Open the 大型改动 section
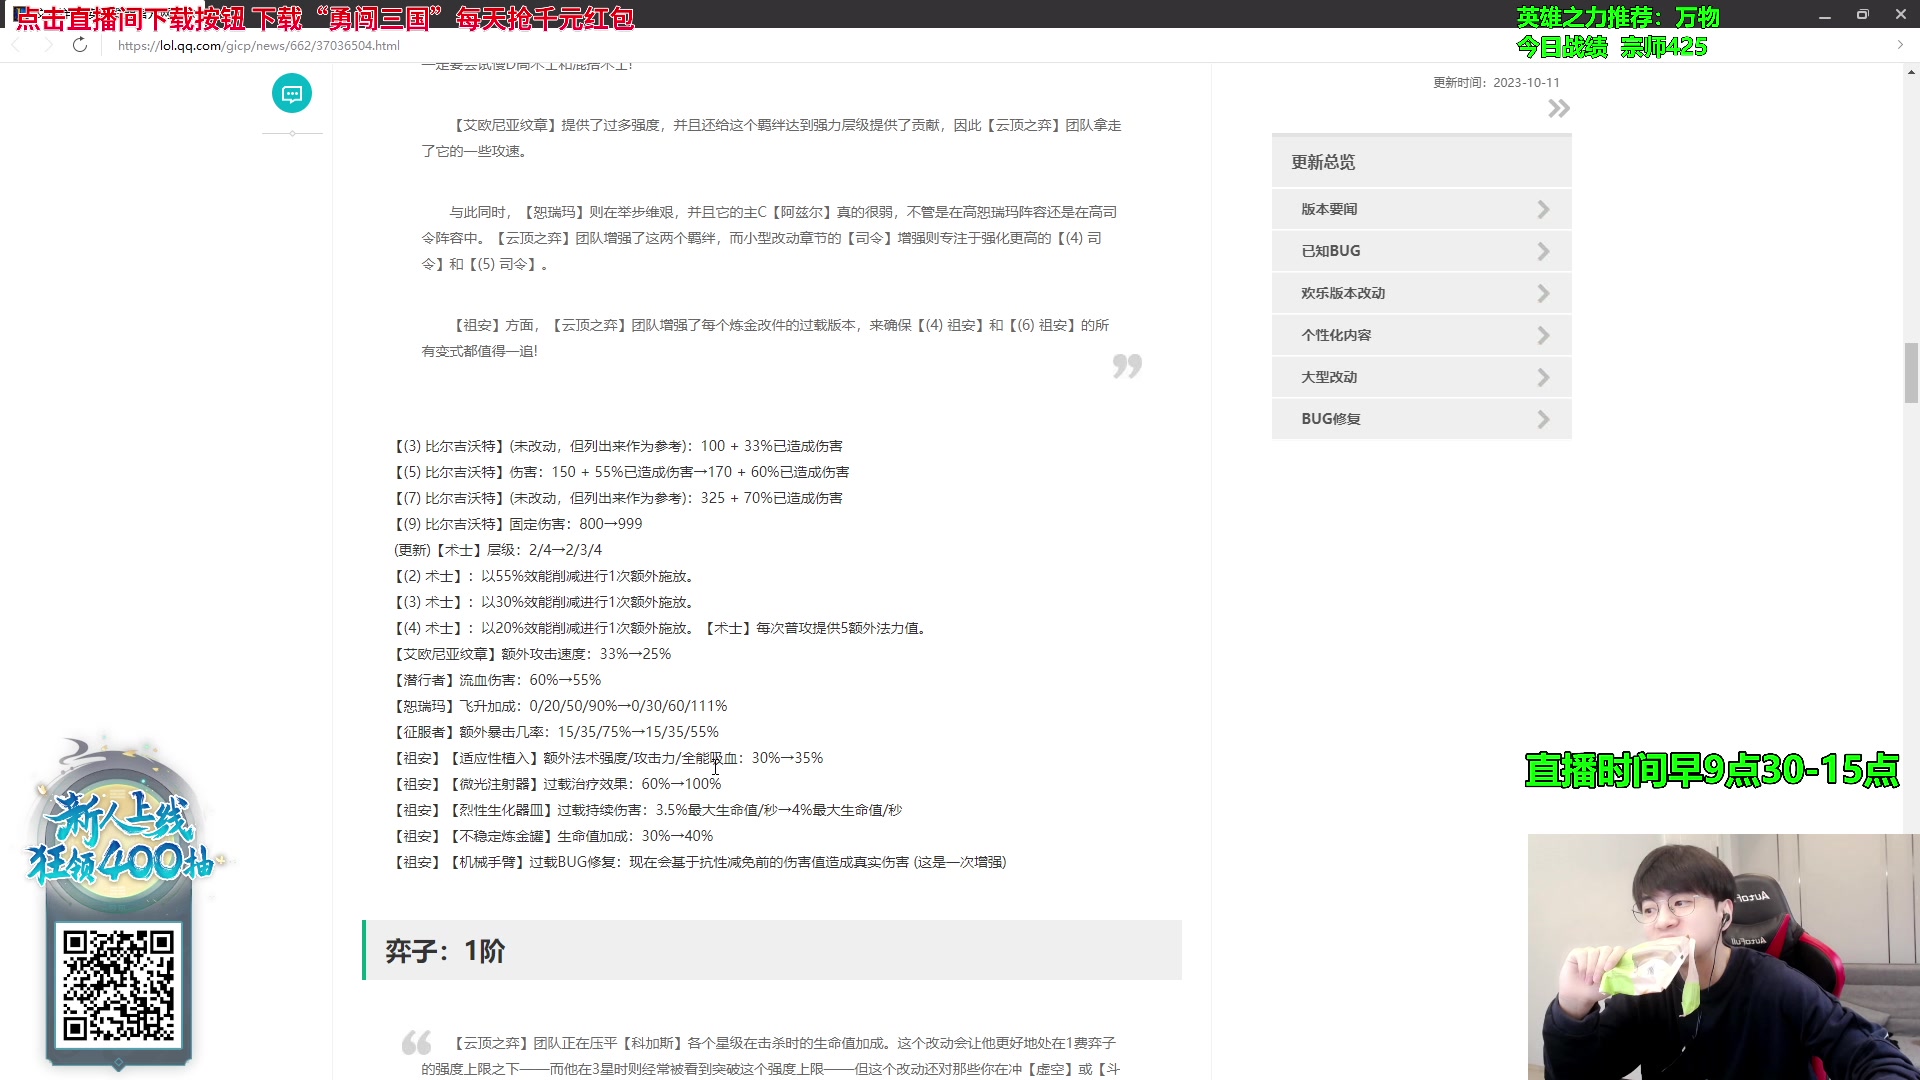 1421,377
